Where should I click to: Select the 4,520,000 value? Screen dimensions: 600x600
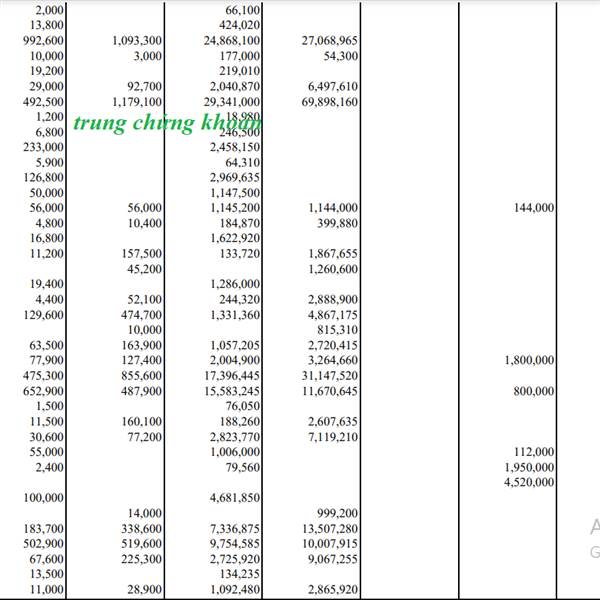pyautogui.click(x=529, y=482)
